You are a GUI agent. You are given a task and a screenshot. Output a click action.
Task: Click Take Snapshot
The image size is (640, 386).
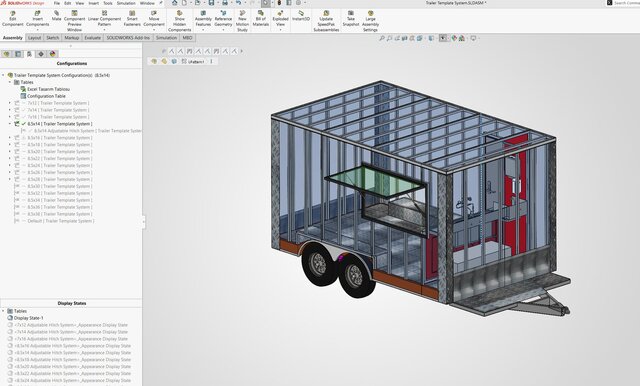coord(351,19)
